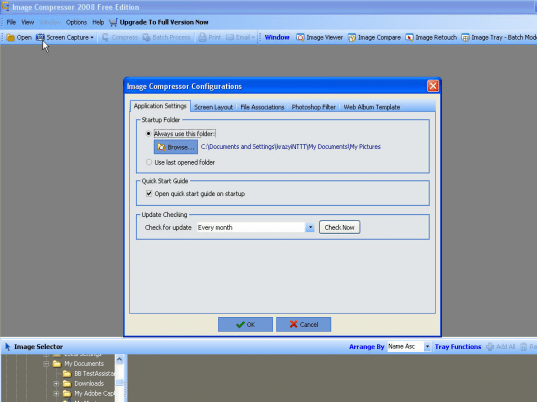Click the Email toolbar icon
The image size is (537, 402).
point(230,37)
